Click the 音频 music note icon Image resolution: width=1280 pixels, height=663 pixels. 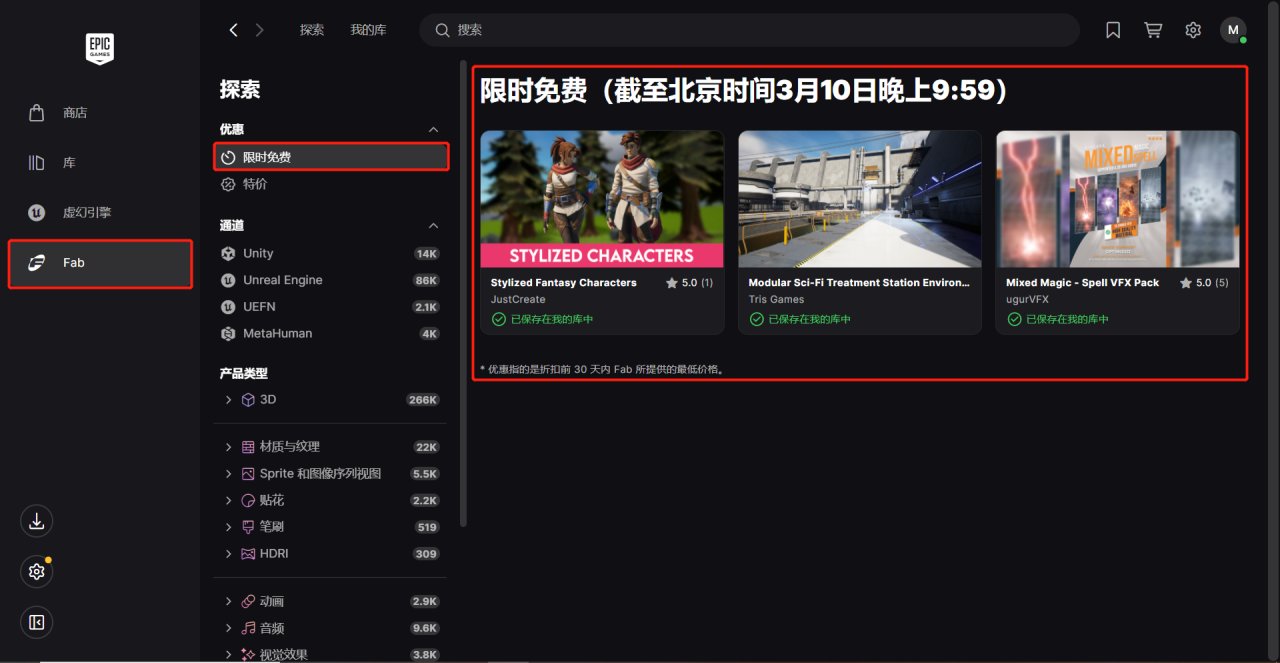249,628
